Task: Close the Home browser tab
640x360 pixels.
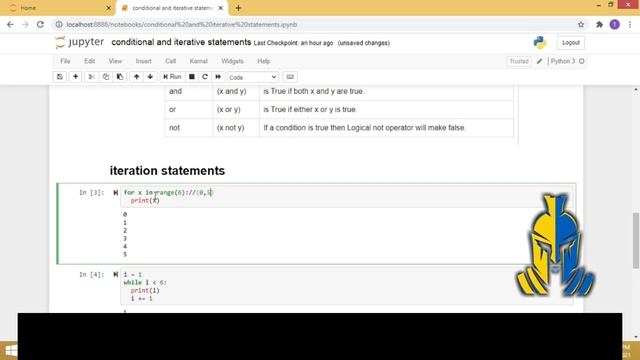Action: (108, 8)
